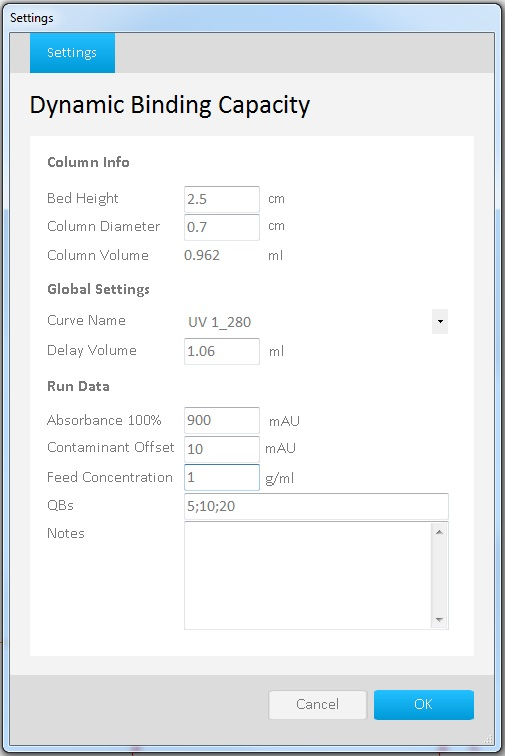Image resolution: width=505 pixels, height=756 pixels.
Task: Click the window resize grip in corner
Action: pos(489,739)
